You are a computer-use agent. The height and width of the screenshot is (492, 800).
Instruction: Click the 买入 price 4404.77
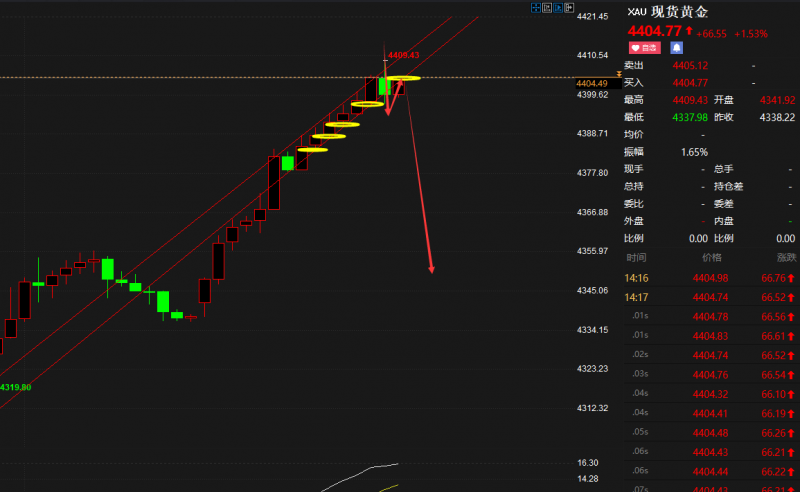[x=690, y=83]
